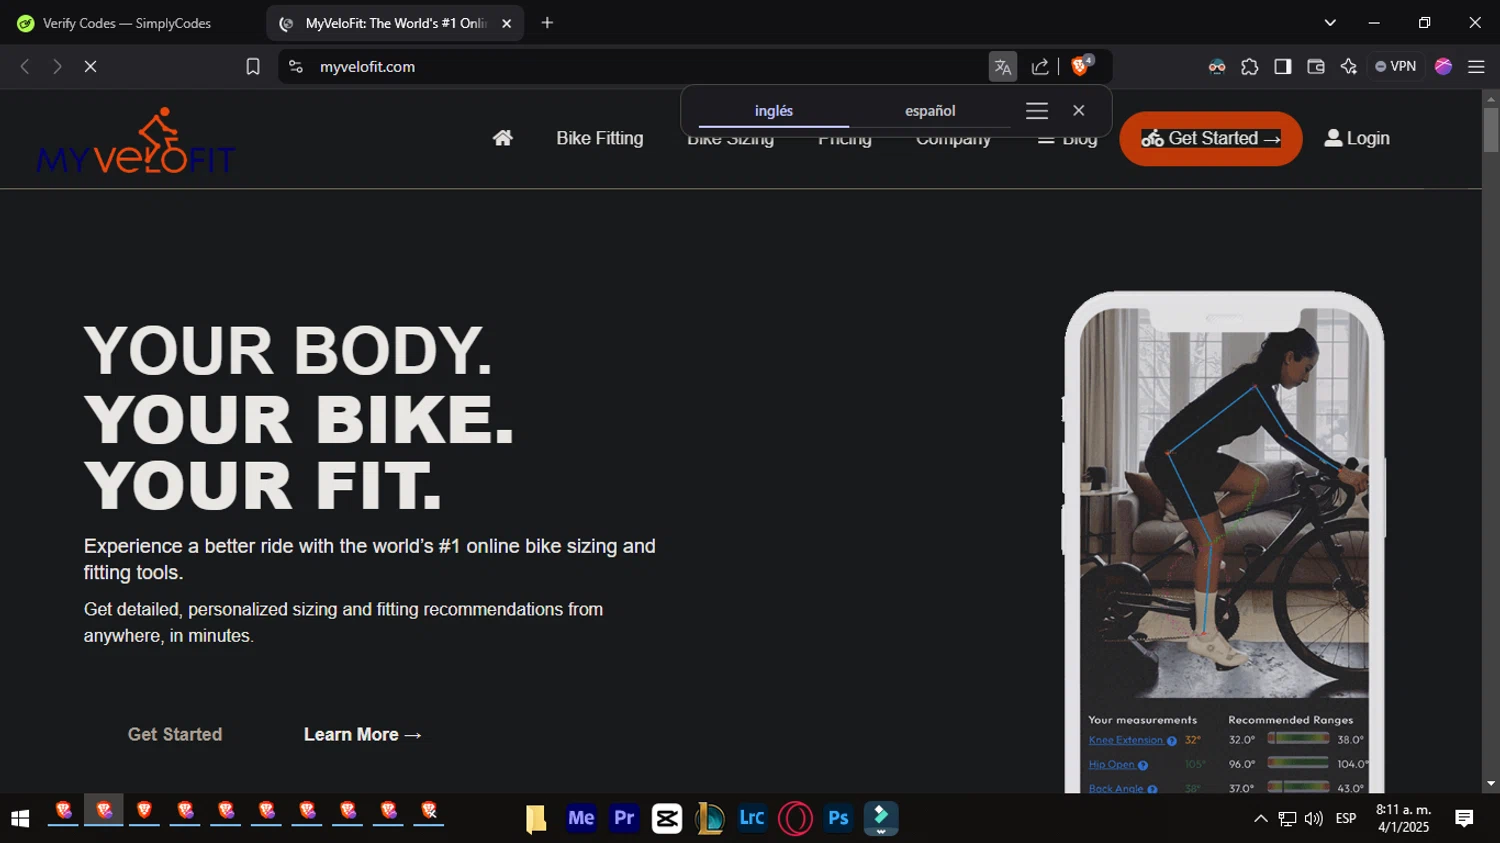The image size is (1500, 843).
Task: Stop page loading with the X button
Action: 90,67
